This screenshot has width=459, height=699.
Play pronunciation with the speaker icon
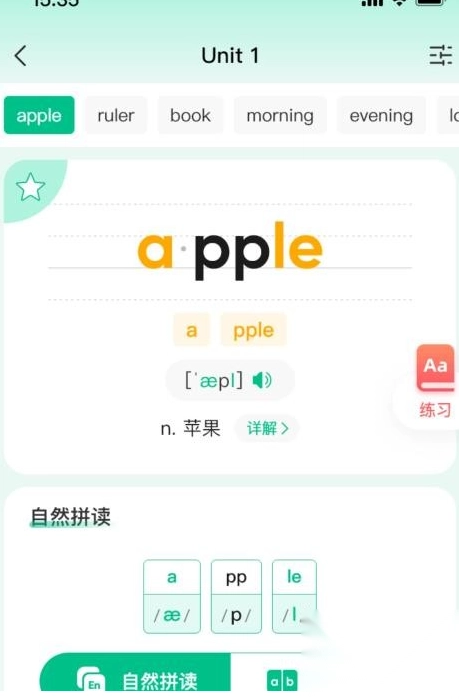point(262,380)
